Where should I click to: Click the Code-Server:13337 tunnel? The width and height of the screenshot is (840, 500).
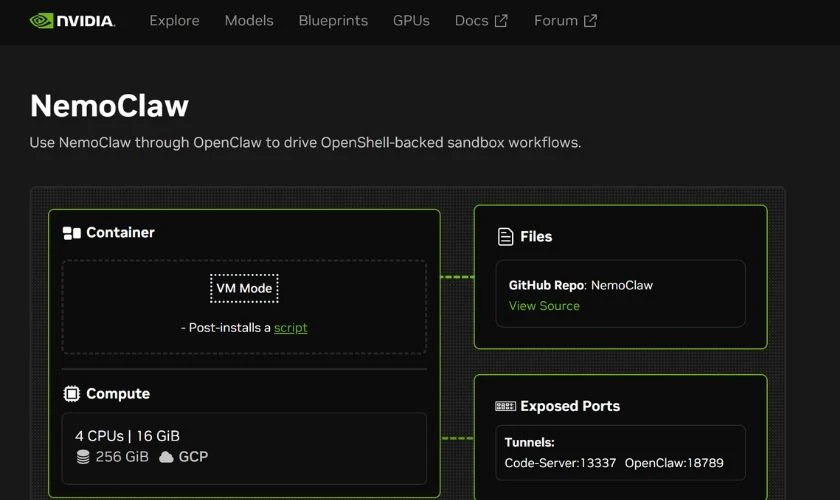pyautogui.click(x=560, y=463)
